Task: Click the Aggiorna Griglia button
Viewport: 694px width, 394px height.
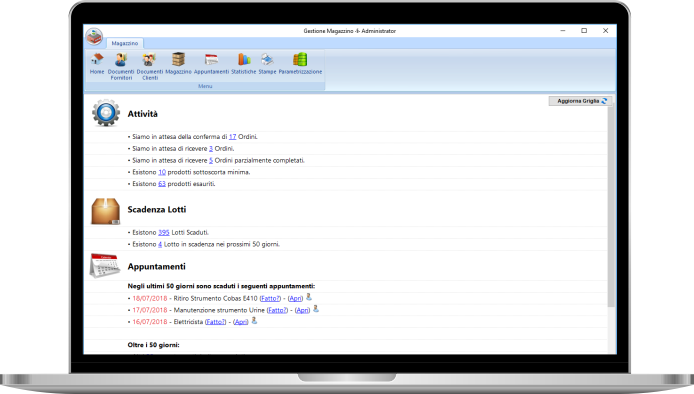Action: (x=581, y=101)
